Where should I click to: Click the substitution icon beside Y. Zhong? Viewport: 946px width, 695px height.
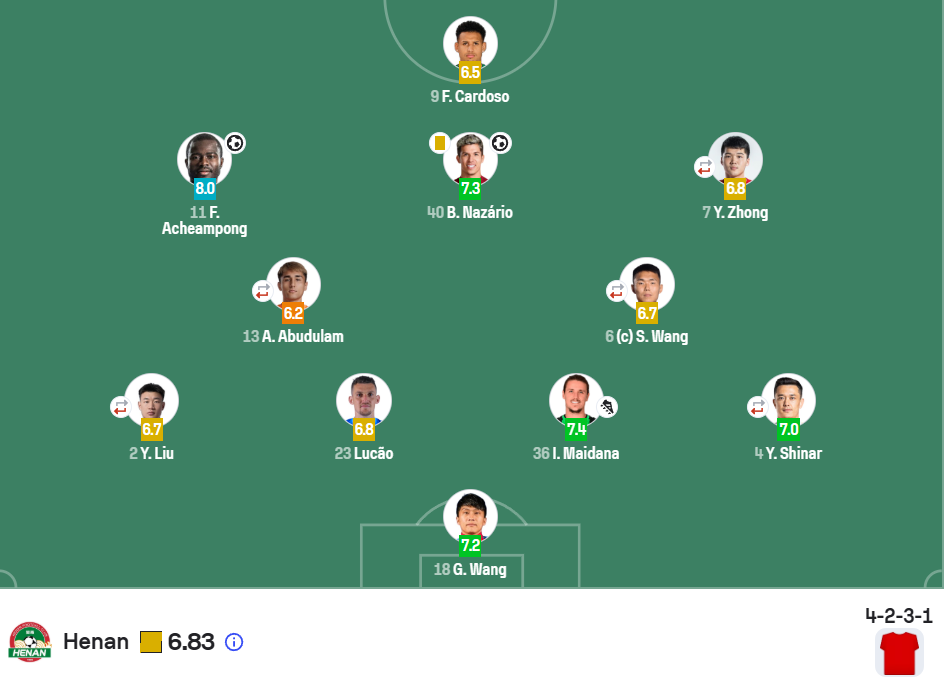(x=705, y=167)
